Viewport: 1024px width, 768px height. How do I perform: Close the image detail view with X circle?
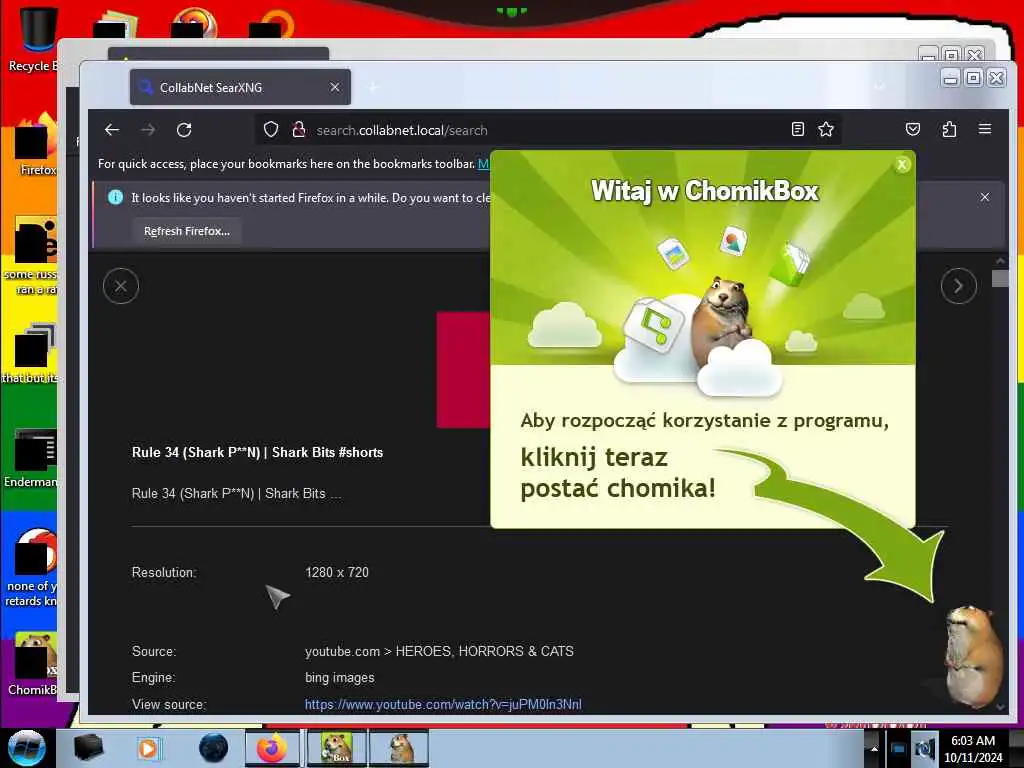(x=121, y=286)
